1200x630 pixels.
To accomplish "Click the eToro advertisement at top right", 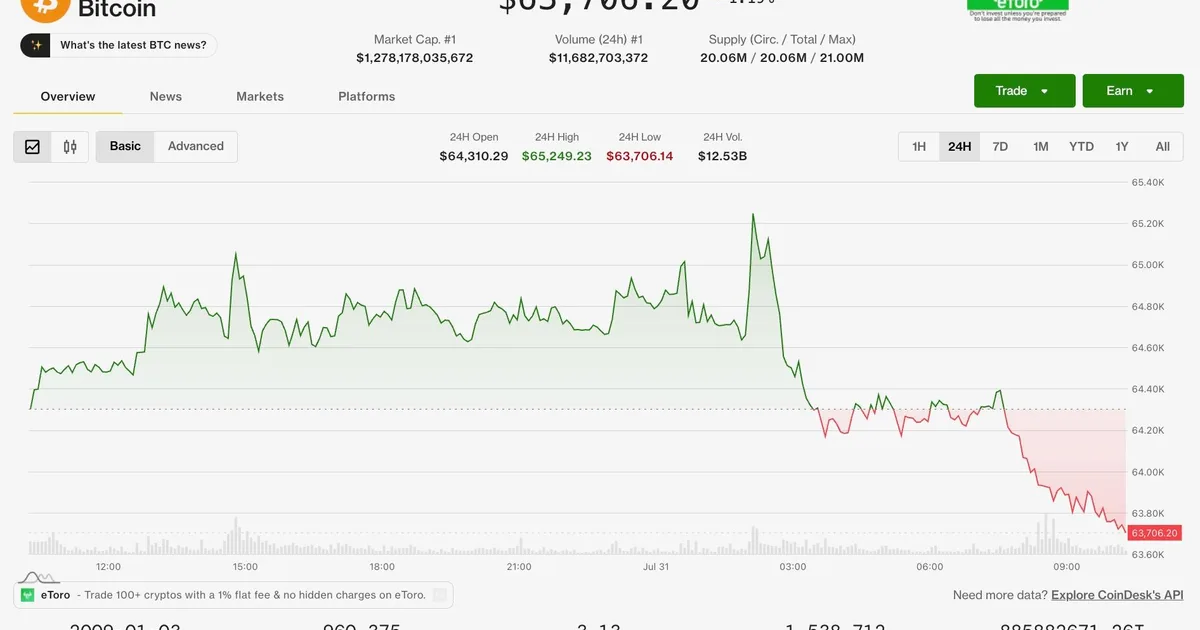I will (1018, 10).
